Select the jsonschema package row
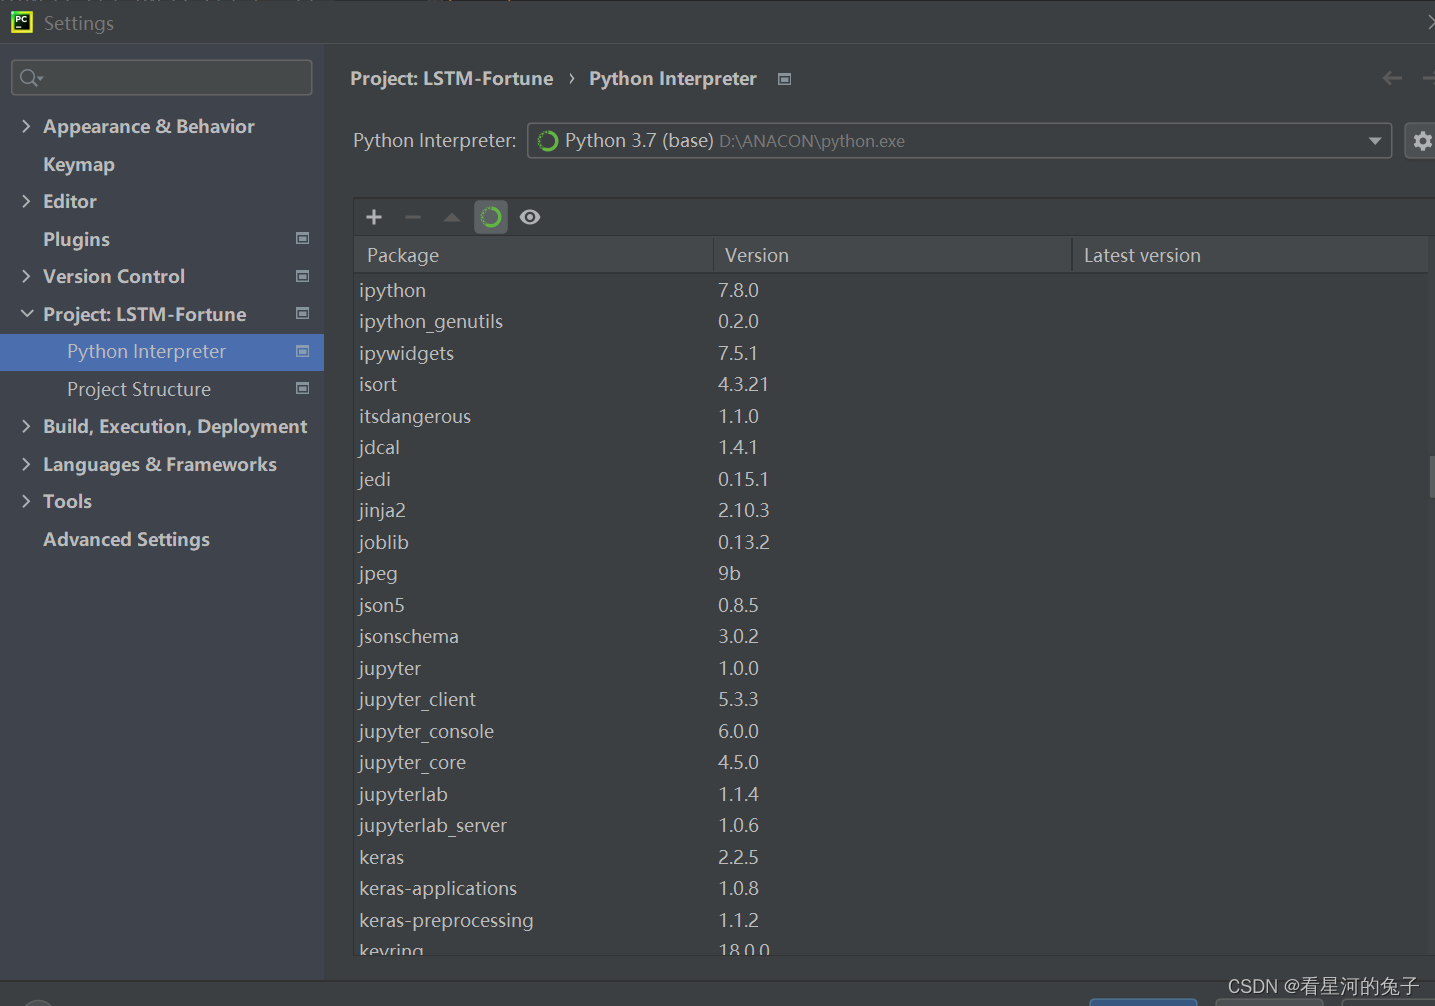The image size is (1435, 1006). point(891,636)
